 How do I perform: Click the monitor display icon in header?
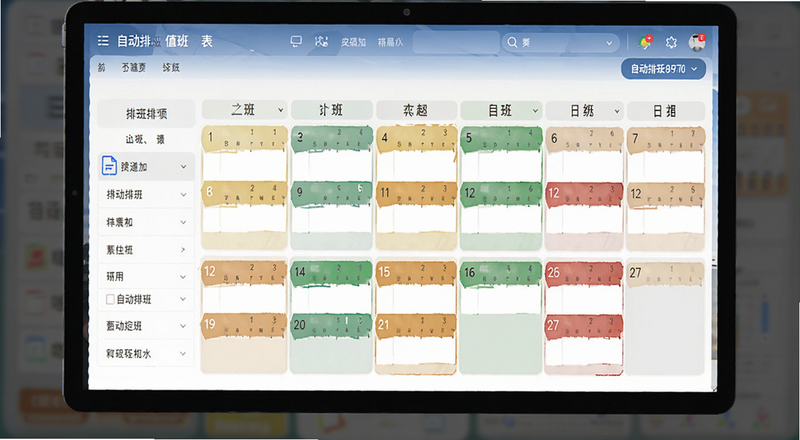click(x=296, y=41)
